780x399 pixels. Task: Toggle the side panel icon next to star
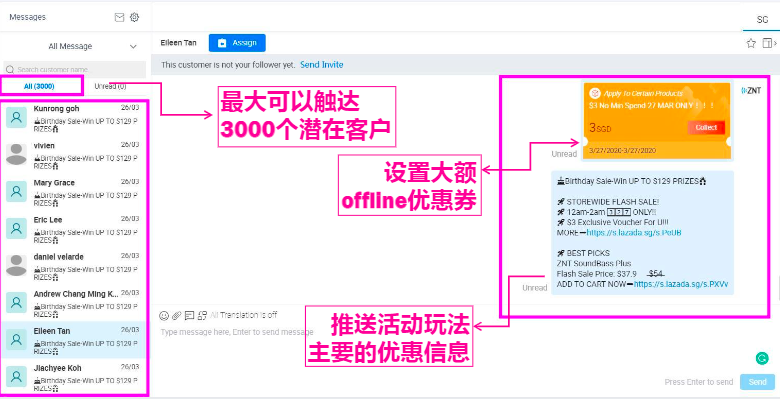[x=769, y=43]
